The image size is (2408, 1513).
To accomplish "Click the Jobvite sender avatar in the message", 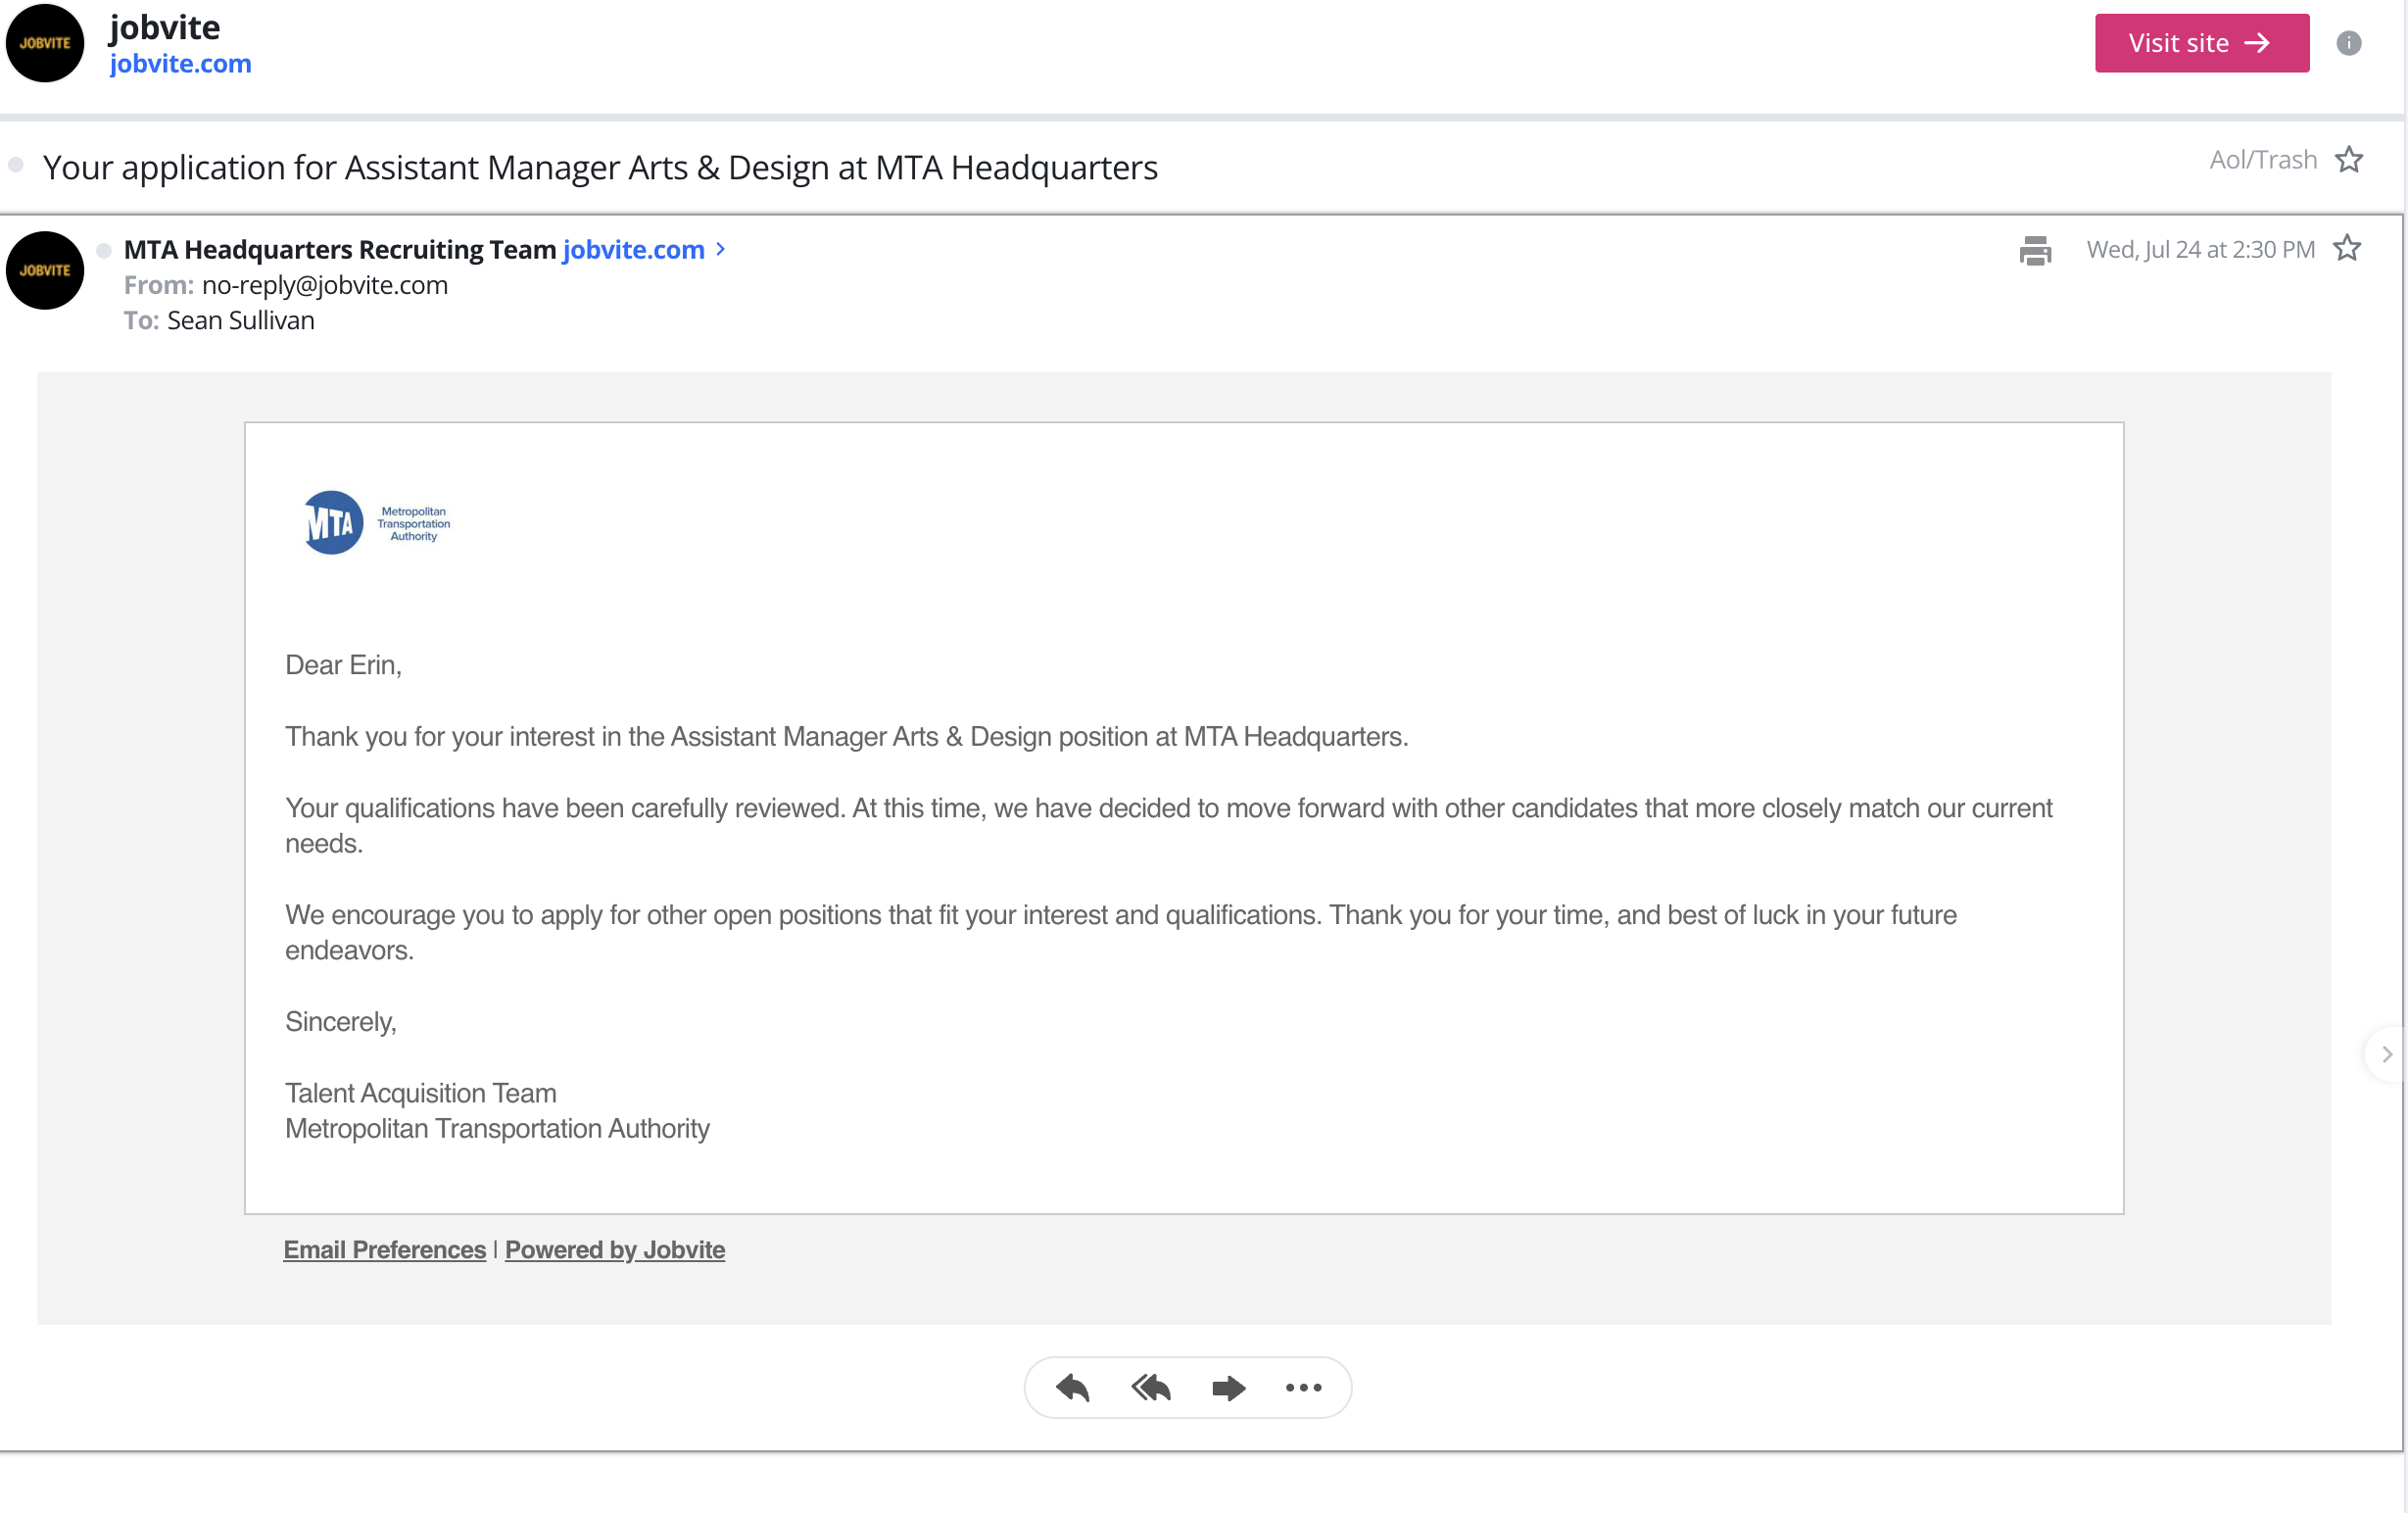I will click(45, 270).
